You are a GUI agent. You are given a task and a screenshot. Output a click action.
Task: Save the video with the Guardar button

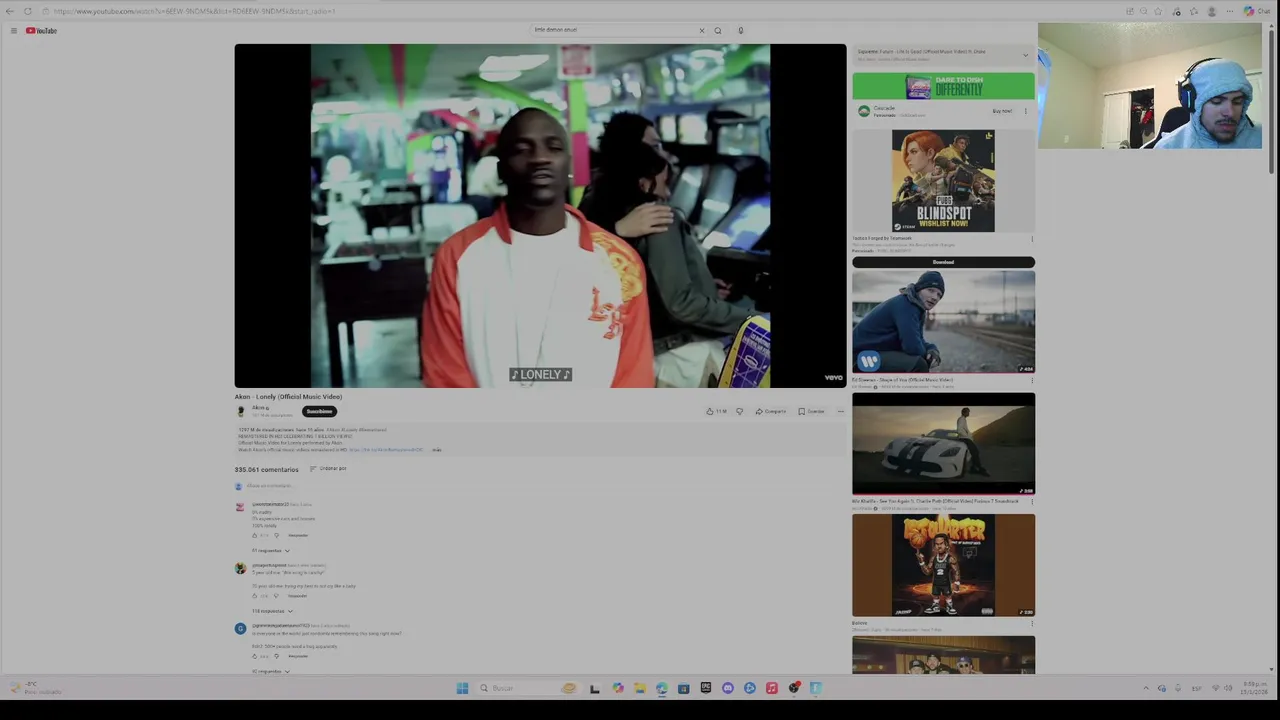[x=812, y=411]
